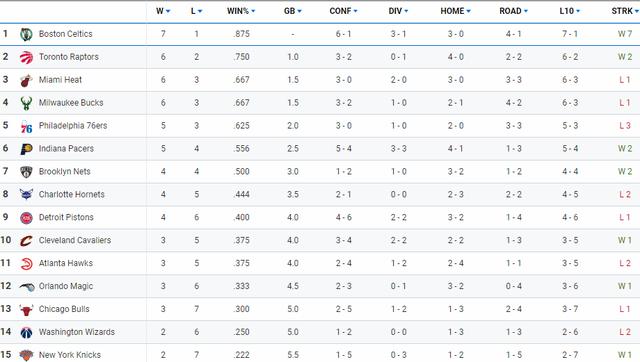Screen dimensions: 640x362
Task: Click the Detroit Pistons team logo
Action: [x=26, y=218]
